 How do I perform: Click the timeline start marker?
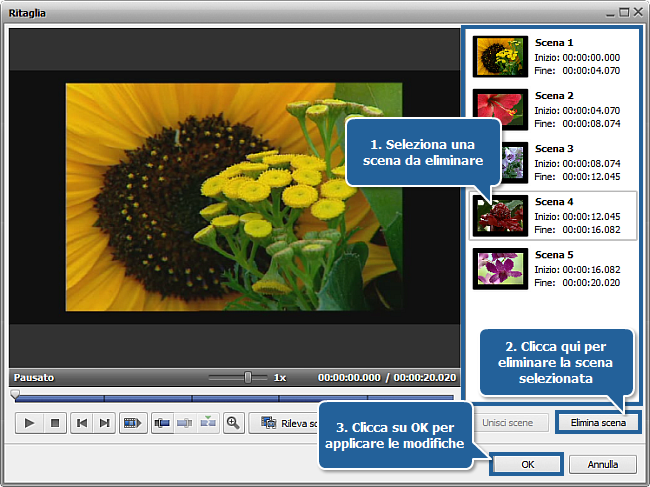[x=14, y=395]
